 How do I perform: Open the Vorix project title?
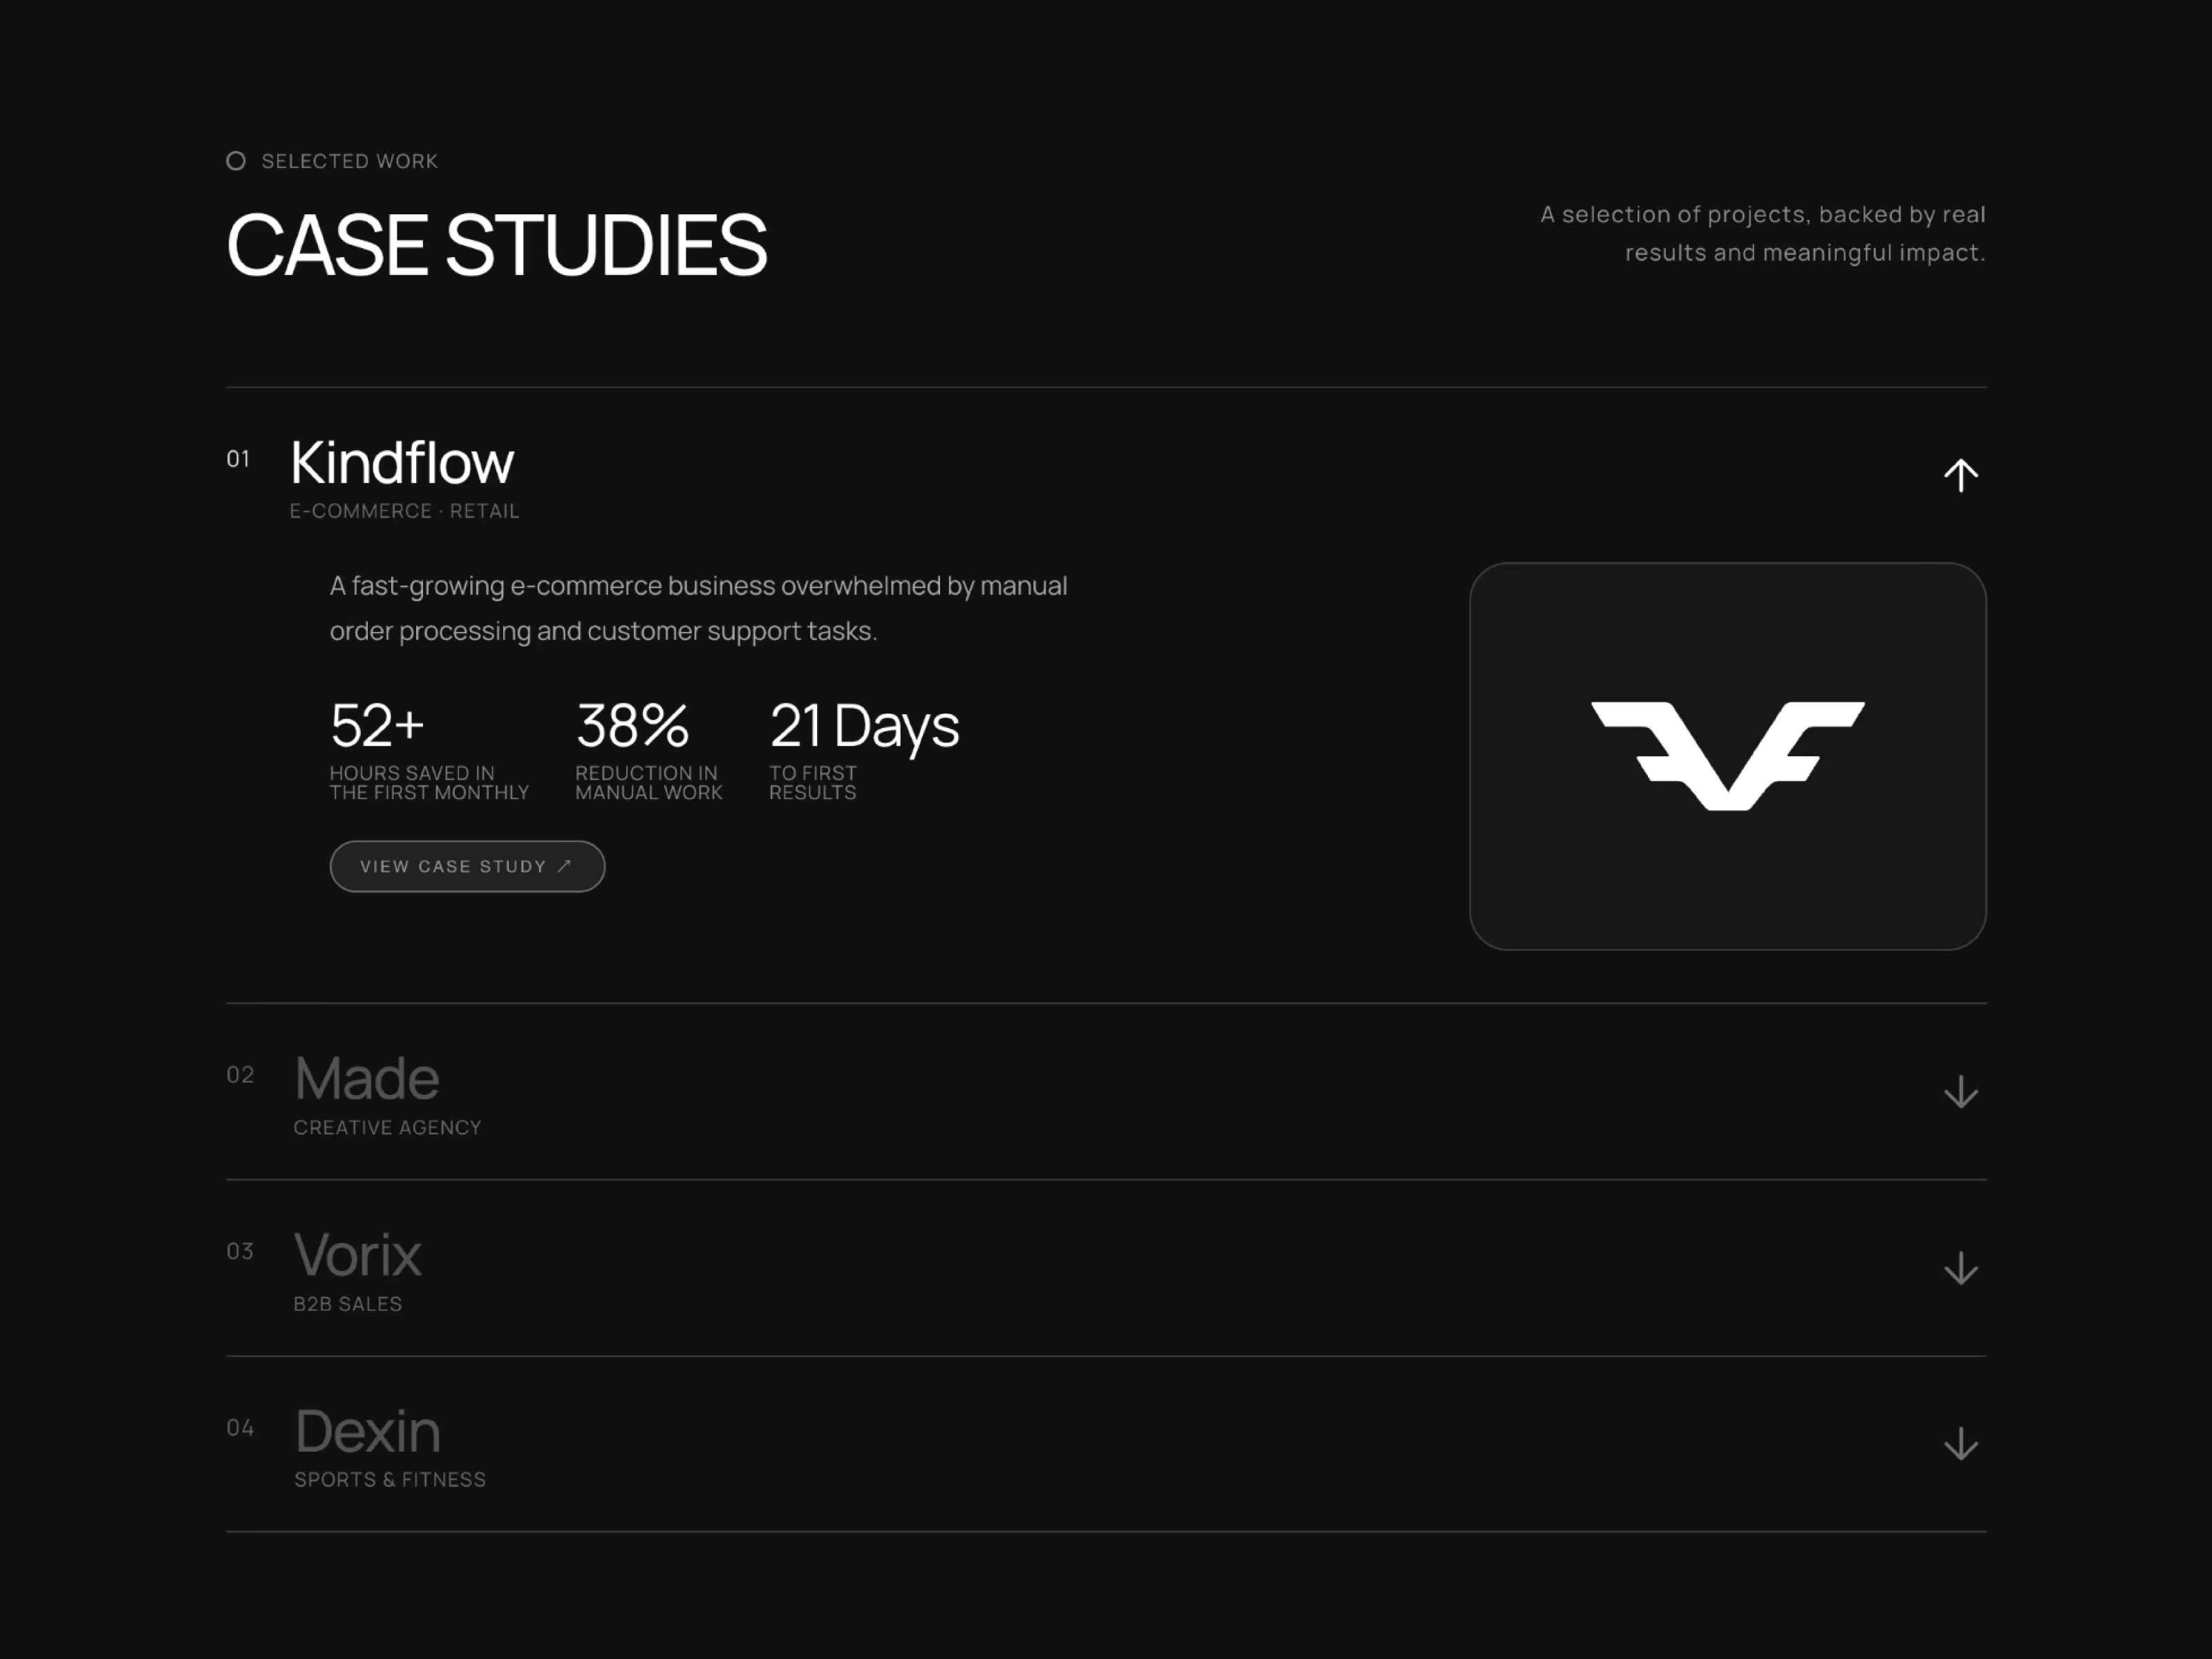(x=358, y=1254)
